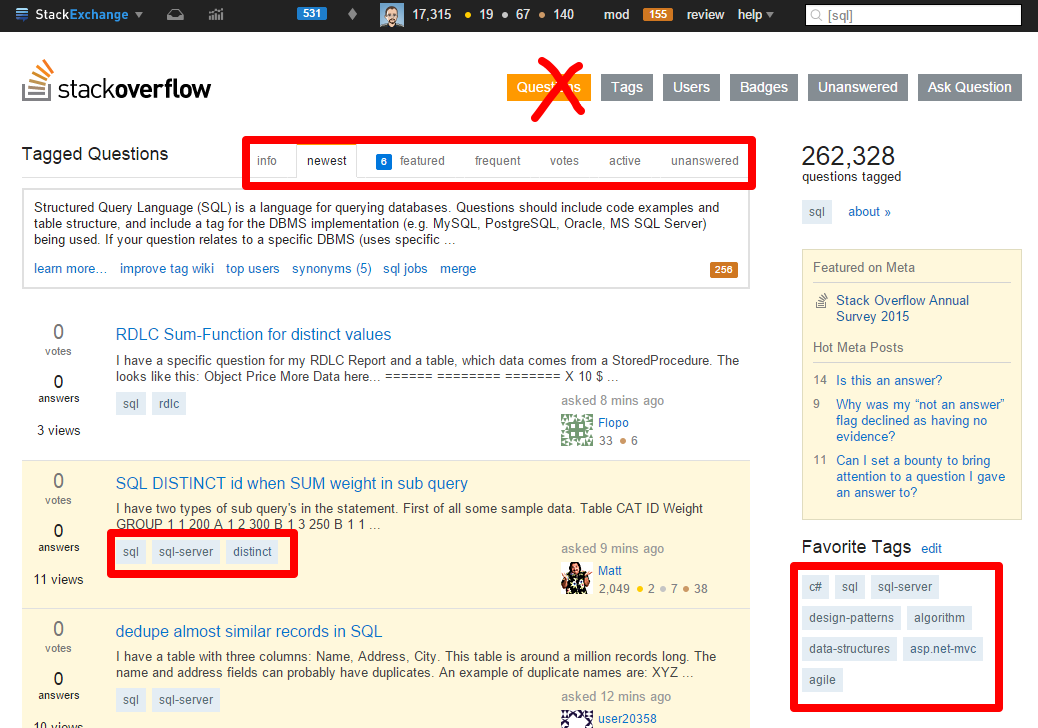The width and height of the screenshot is (1038, 728).
Task: Open the mod tools link
Action: click(x=616, y=15)
